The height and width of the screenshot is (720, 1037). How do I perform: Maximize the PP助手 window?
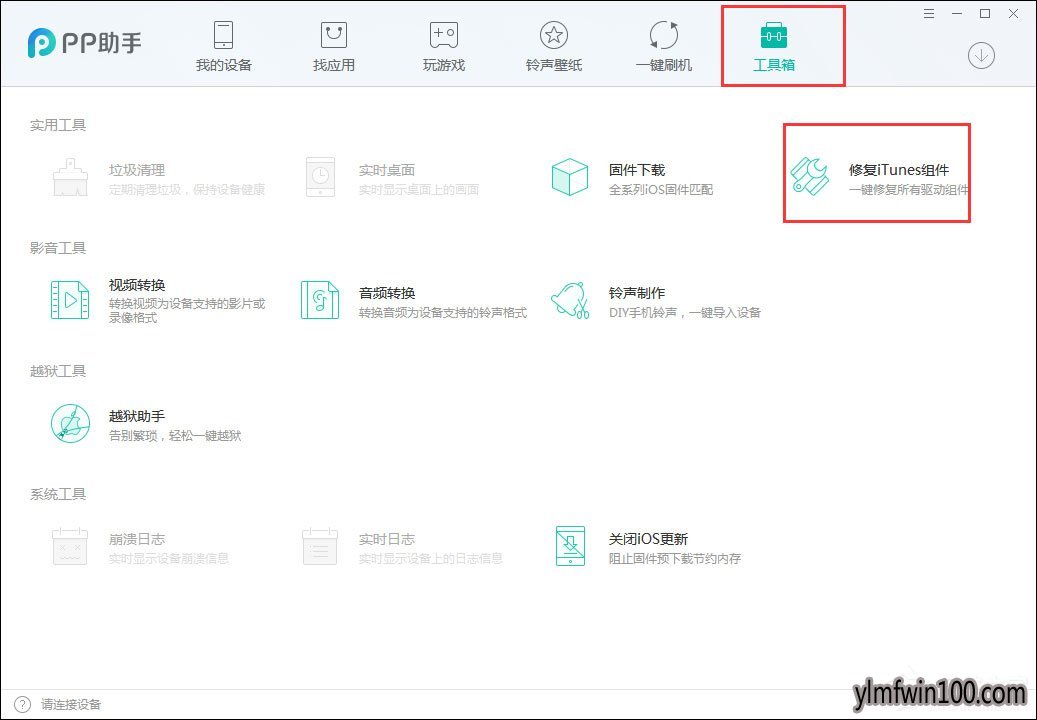[x=985, y=13]
